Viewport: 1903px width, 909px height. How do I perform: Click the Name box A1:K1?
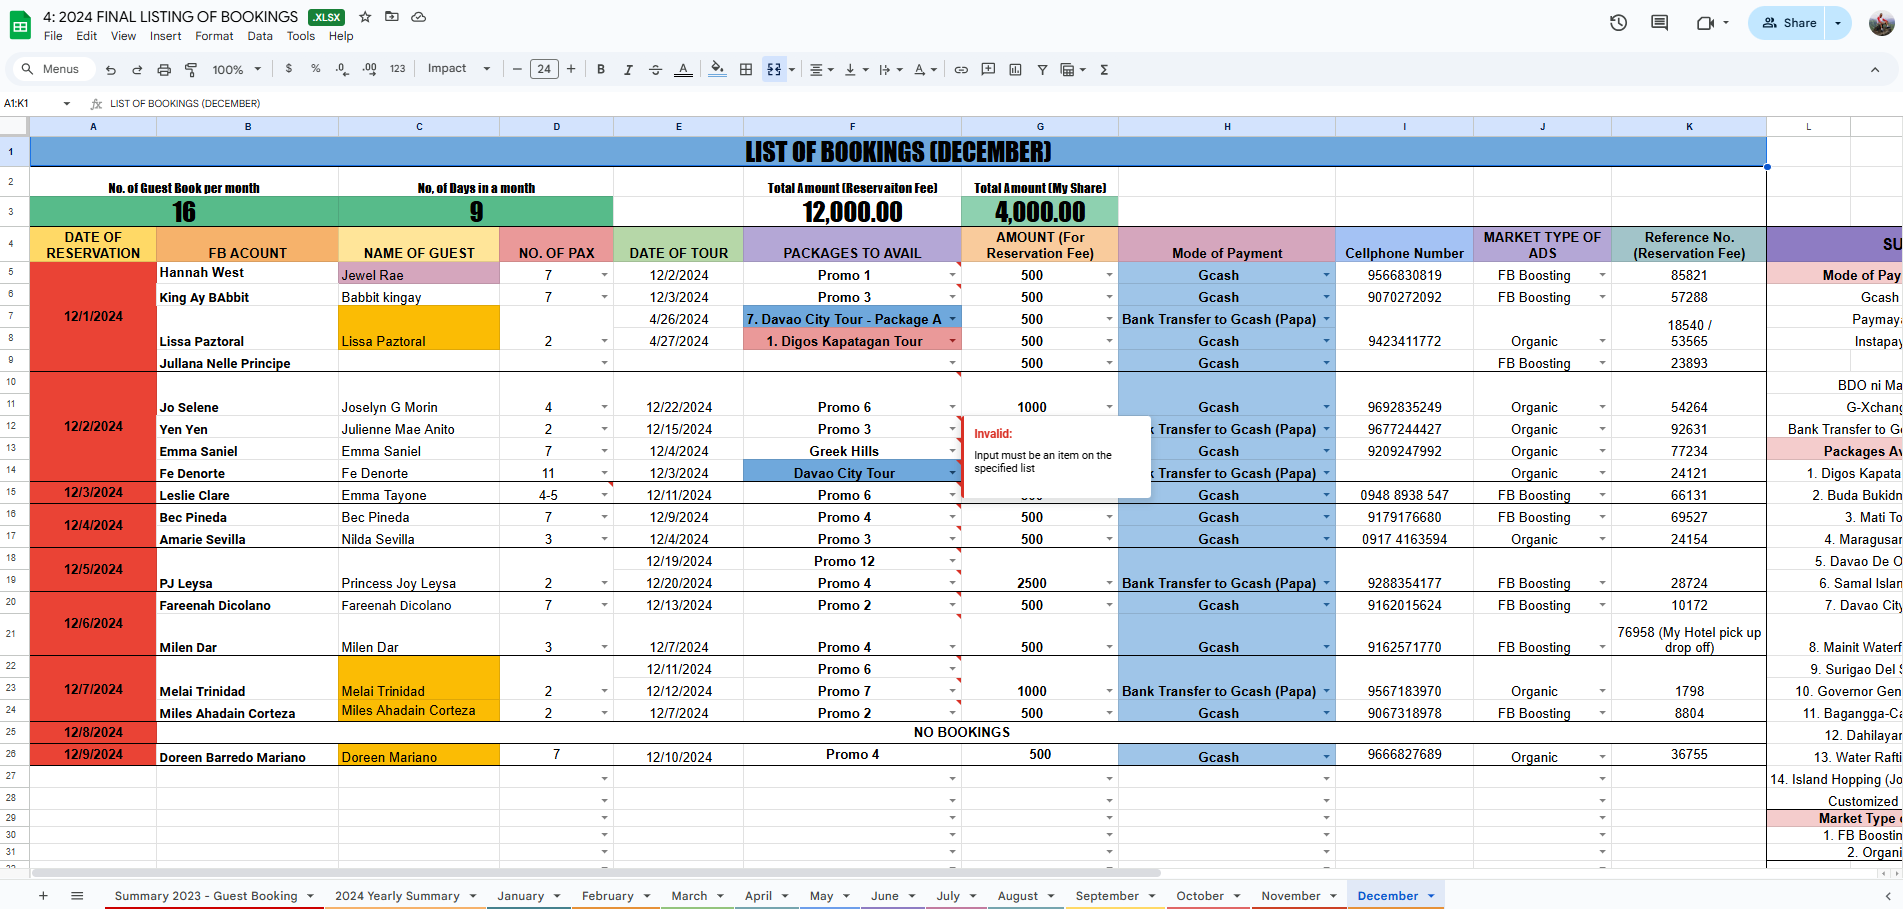coord(36,103)
